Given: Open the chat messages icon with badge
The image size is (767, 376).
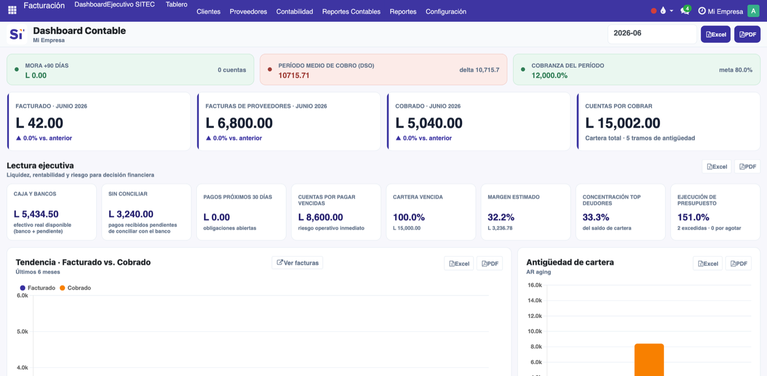Looking at the screenshot, I should tap(685, 11).
